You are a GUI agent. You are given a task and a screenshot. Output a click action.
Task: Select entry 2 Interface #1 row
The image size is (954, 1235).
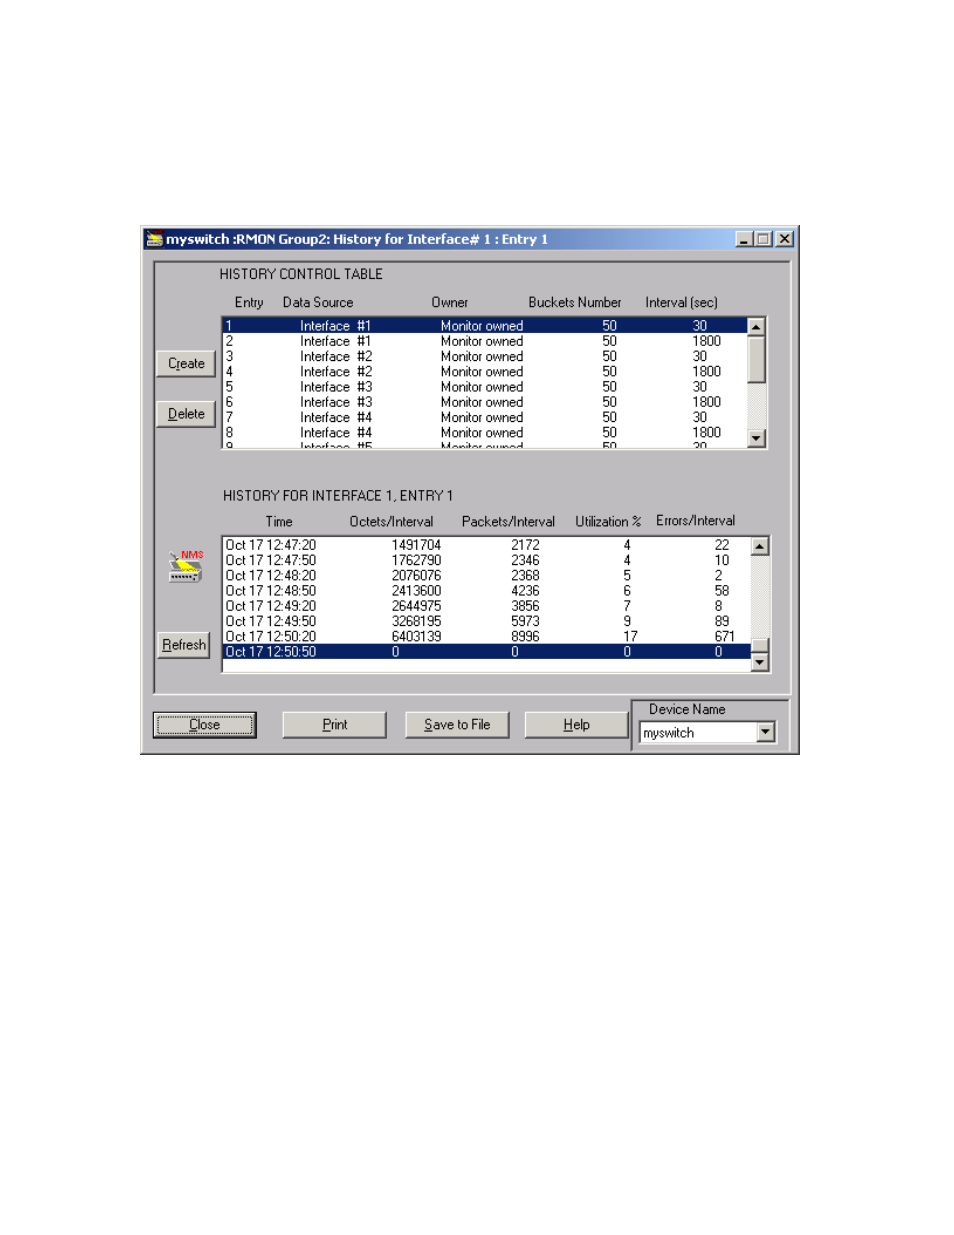pyautogui.click(x=485, y=341)
